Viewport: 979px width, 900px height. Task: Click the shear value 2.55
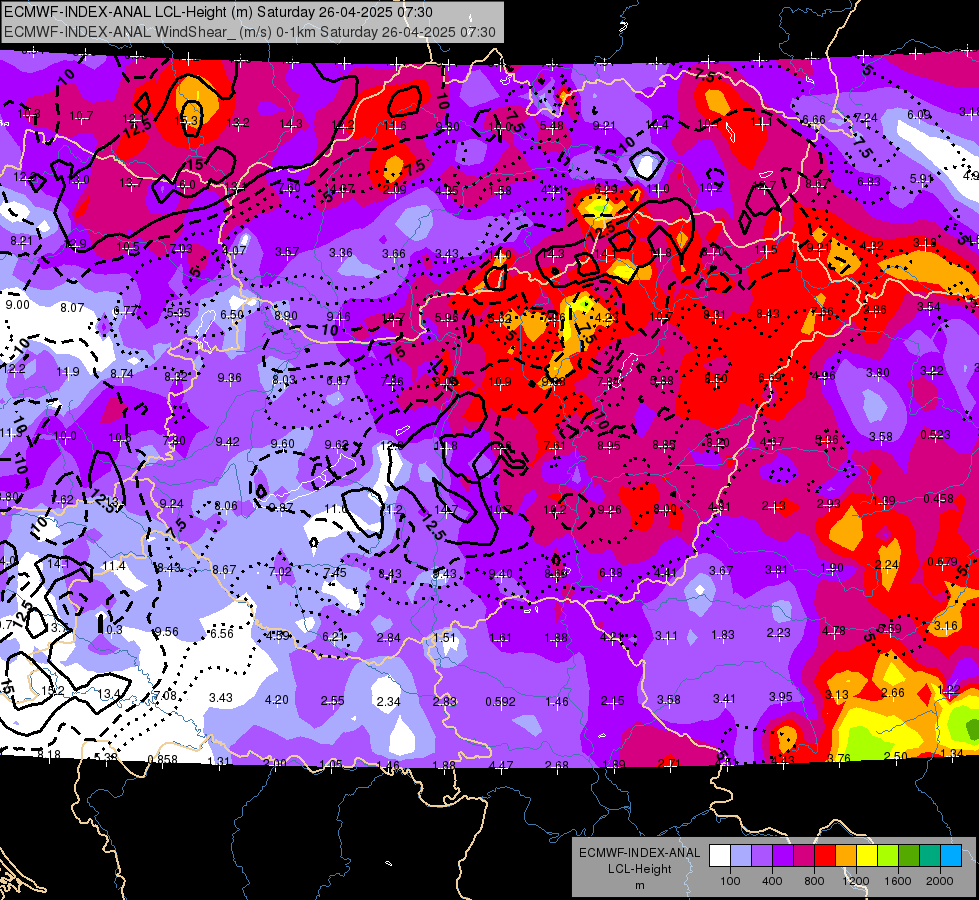333,701
